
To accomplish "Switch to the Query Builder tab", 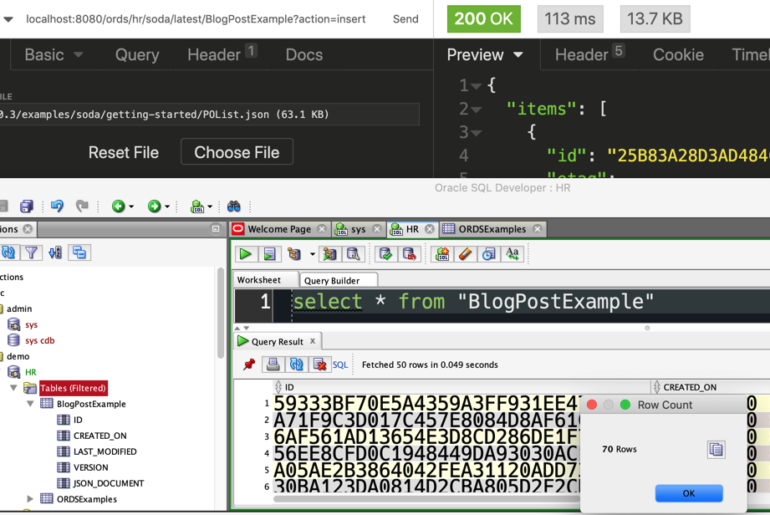I will 339,281.
